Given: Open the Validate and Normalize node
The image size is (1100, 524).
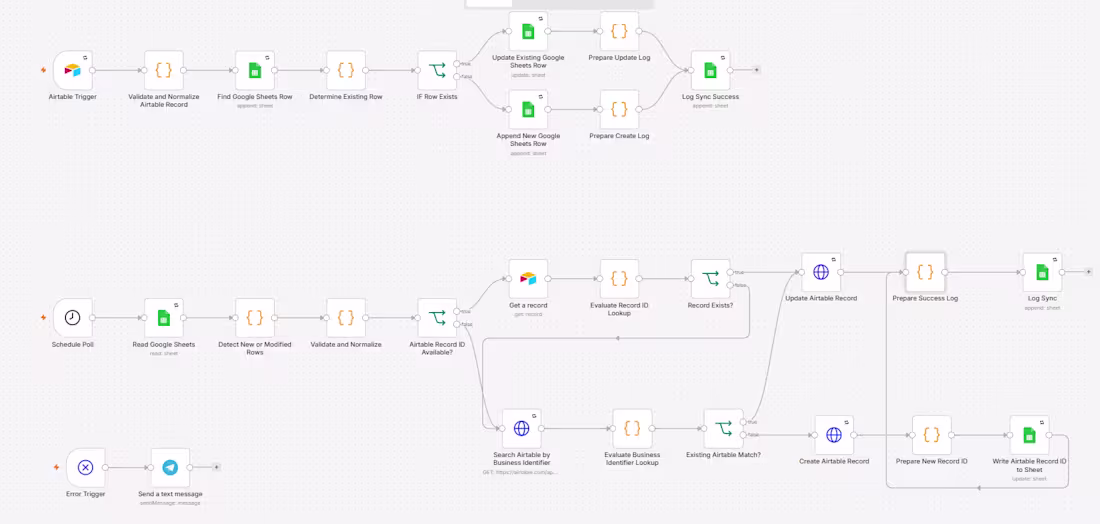Looking at the screenshot, I should click(346, 318).
